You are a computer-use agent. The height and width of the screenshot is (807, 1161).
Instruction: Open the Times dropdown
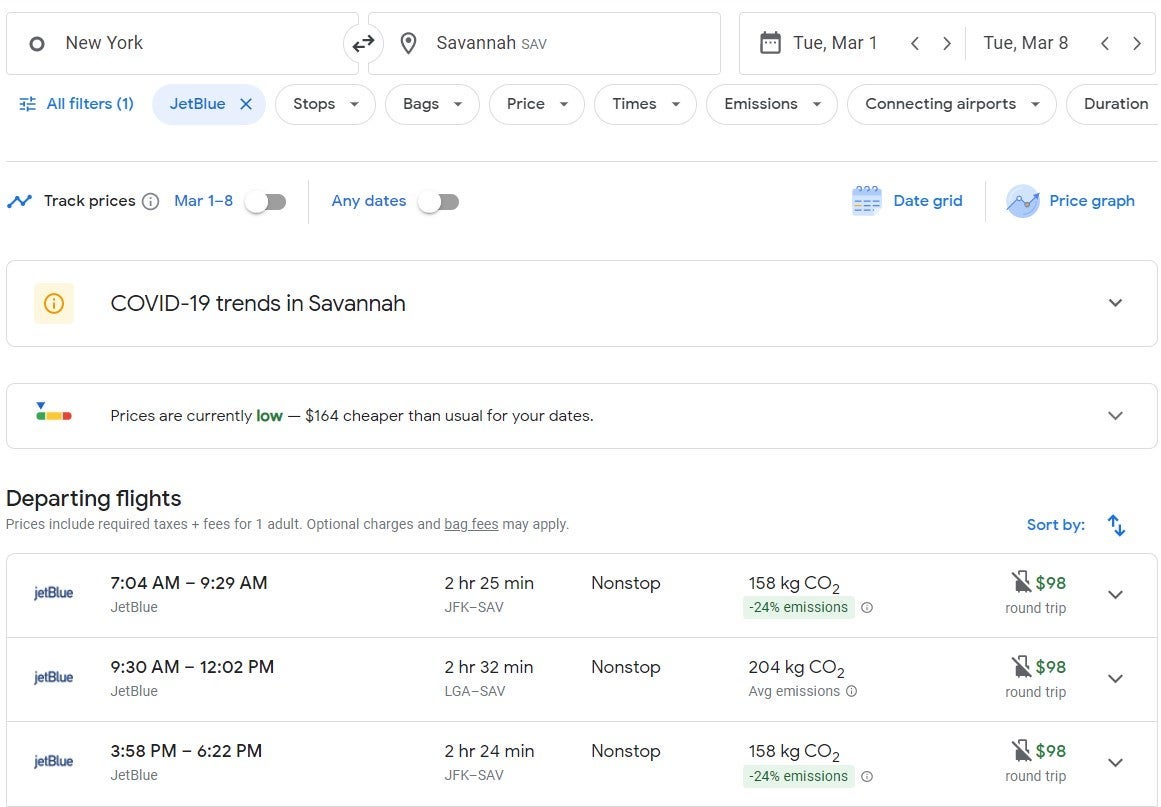pos(645,104)
